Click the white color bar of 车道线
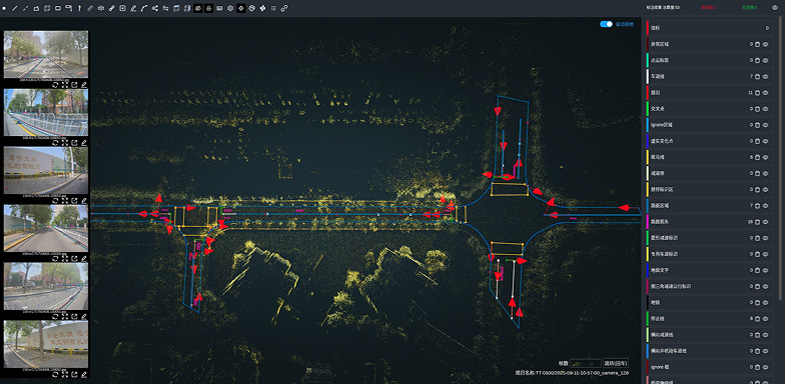This screenshot has width=785, height=384. coord(647,76)
